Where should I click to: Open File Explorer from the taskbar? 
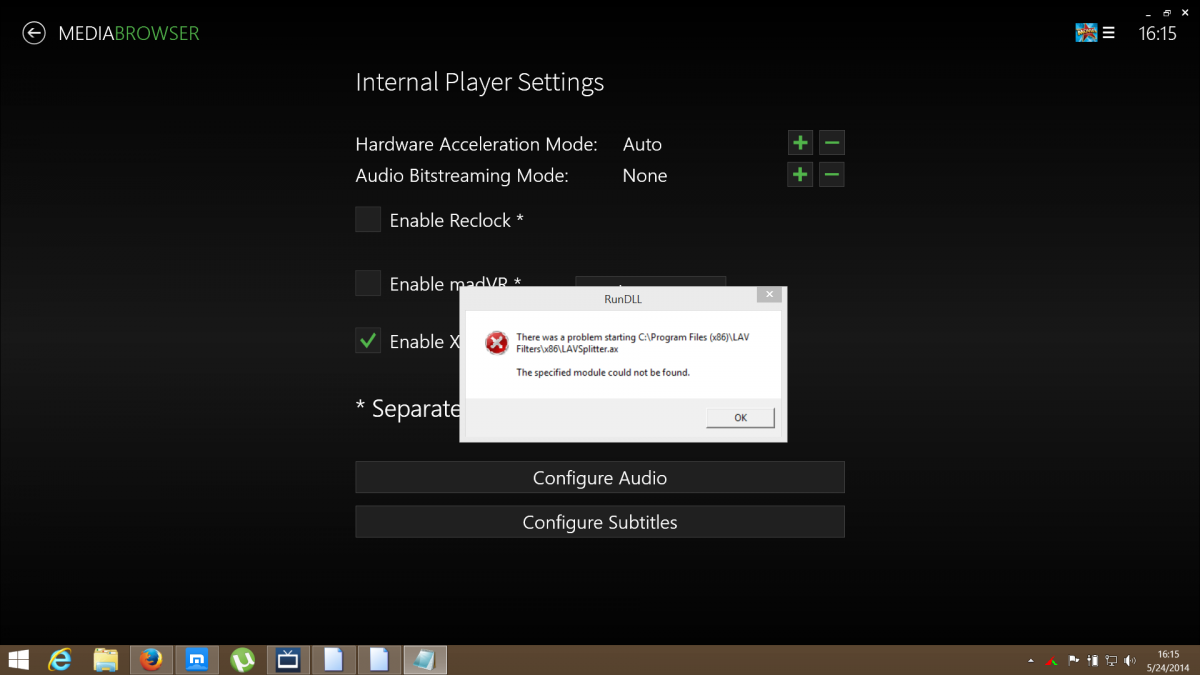point(106,659)
